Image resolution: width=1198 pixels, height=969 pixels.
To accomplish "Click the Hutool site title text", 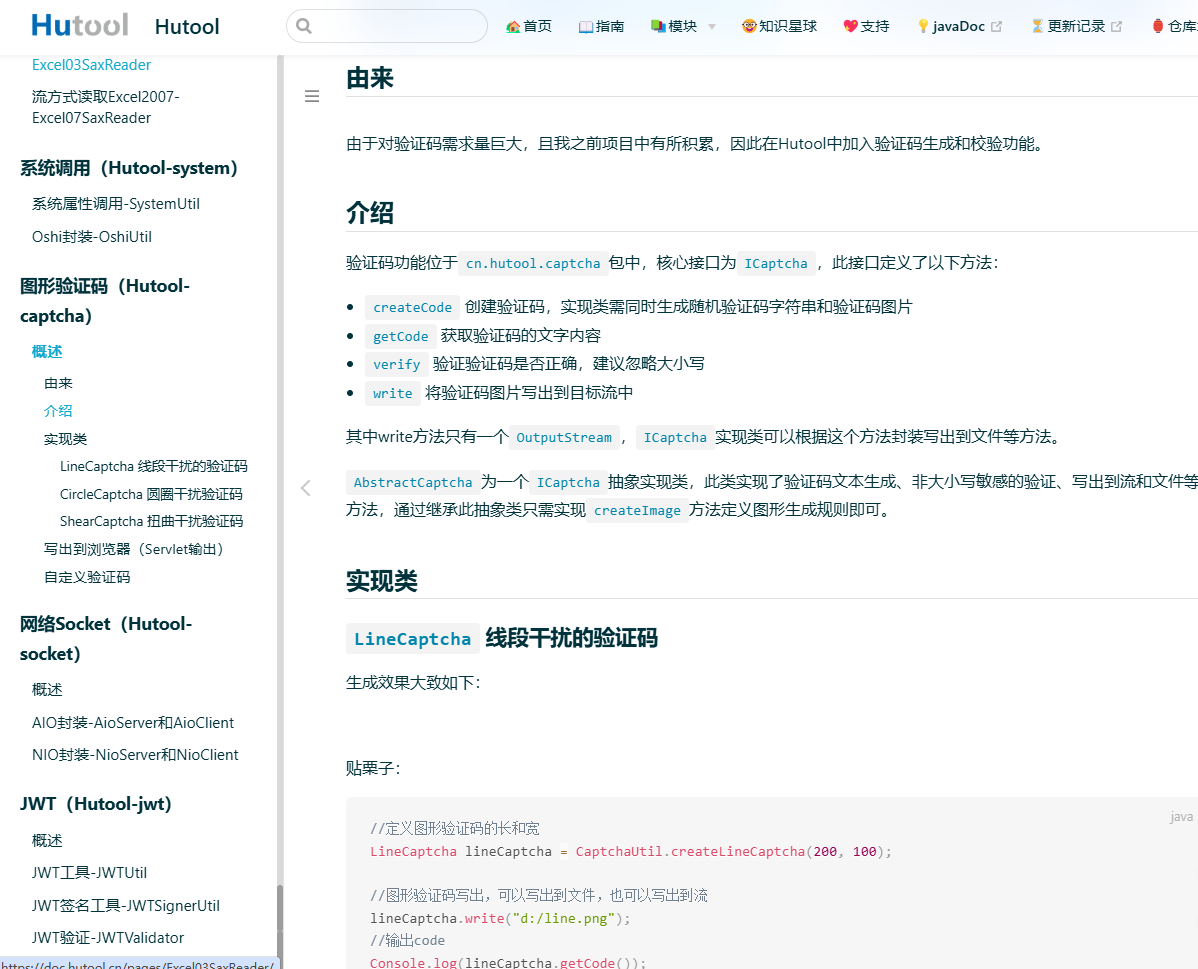I will coord(186,27).
